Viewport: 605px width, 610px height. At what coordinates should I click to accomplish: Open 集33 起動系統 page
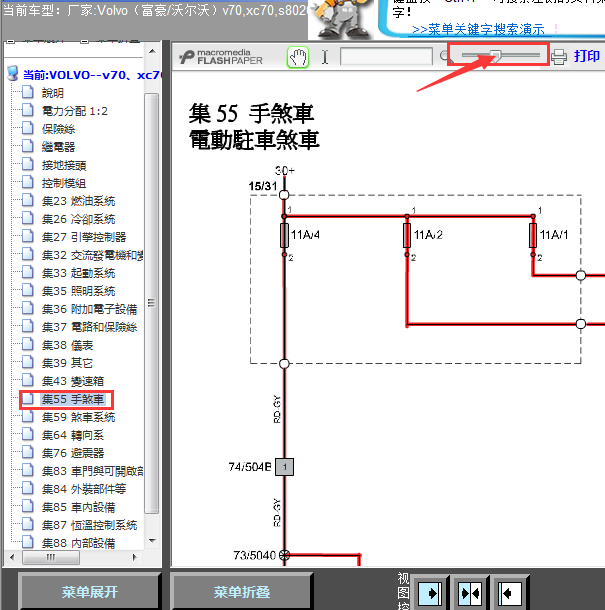click(78, 273)
